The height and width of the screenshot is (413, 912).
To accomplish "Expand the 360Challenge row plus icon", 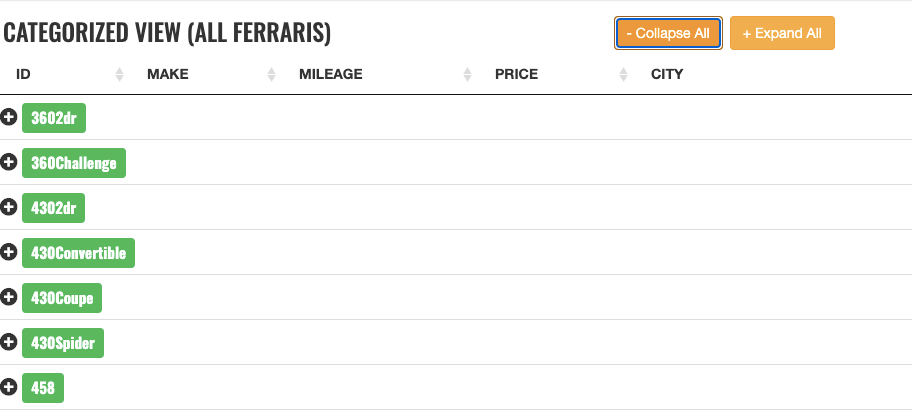I will 9,162.
